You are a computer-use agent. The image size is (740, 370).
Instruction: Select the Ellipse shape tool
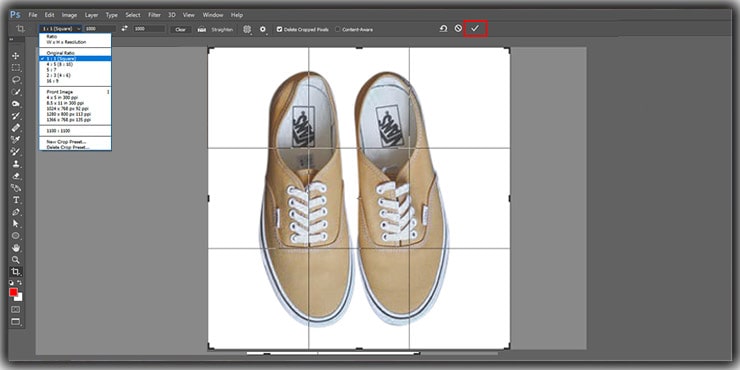(16, 235)
